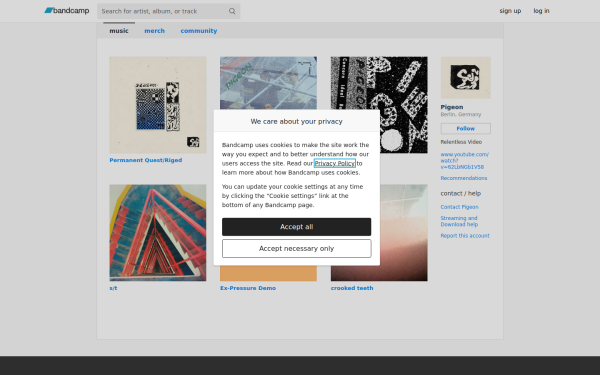Click the Pigeon artist name
The height and width of the screenshot is (375, 600).
pyautogui.click(x=452, y=107)
